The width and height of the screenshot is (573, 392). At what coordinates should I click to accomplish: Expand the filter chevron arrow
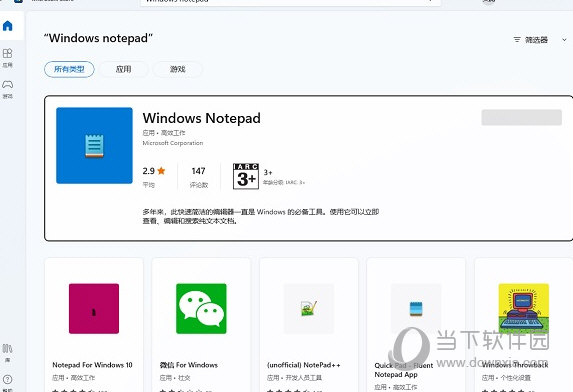click(564, 40)
